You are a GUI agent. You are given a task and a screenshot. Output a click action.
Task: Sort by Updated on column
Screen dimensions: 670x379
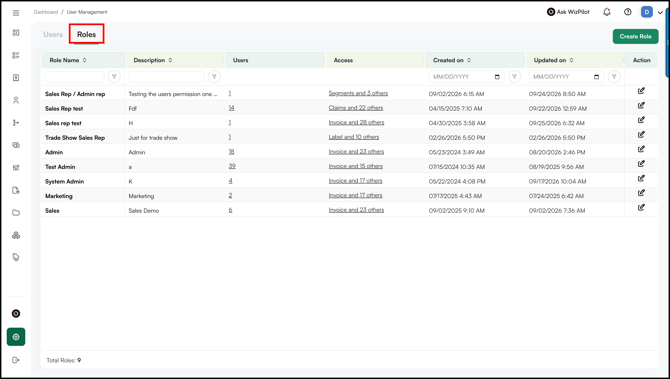click(x=571, y=60)
